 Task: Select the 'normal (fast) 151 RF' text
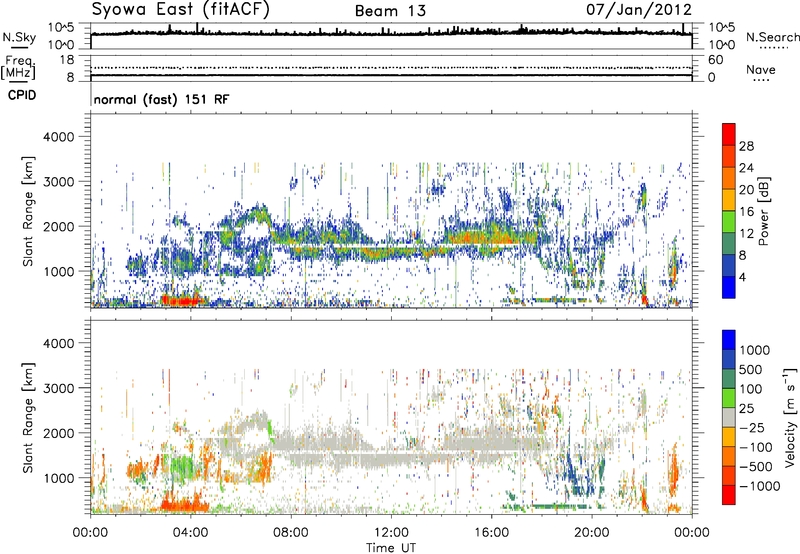pyautogui.click(x=161, y=99)
